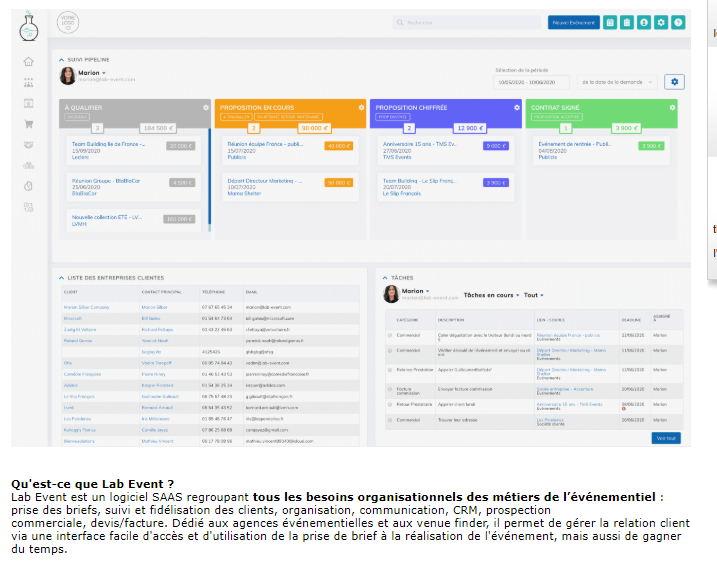Image resolution: width=717 pixels, height=561 pixels.
Task: Click the gear on the À Qualifier column
Action: 206,107
